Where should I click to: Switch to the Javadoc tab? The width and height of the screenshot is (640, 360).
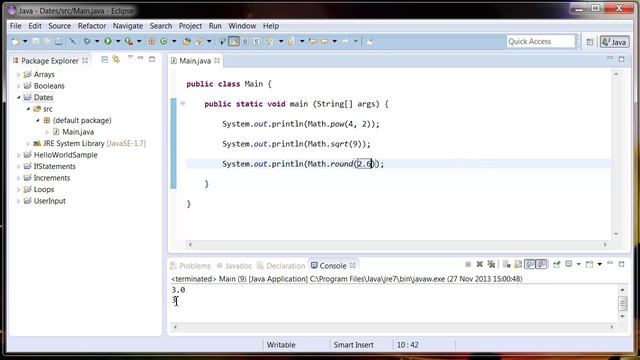pos(234,266)
